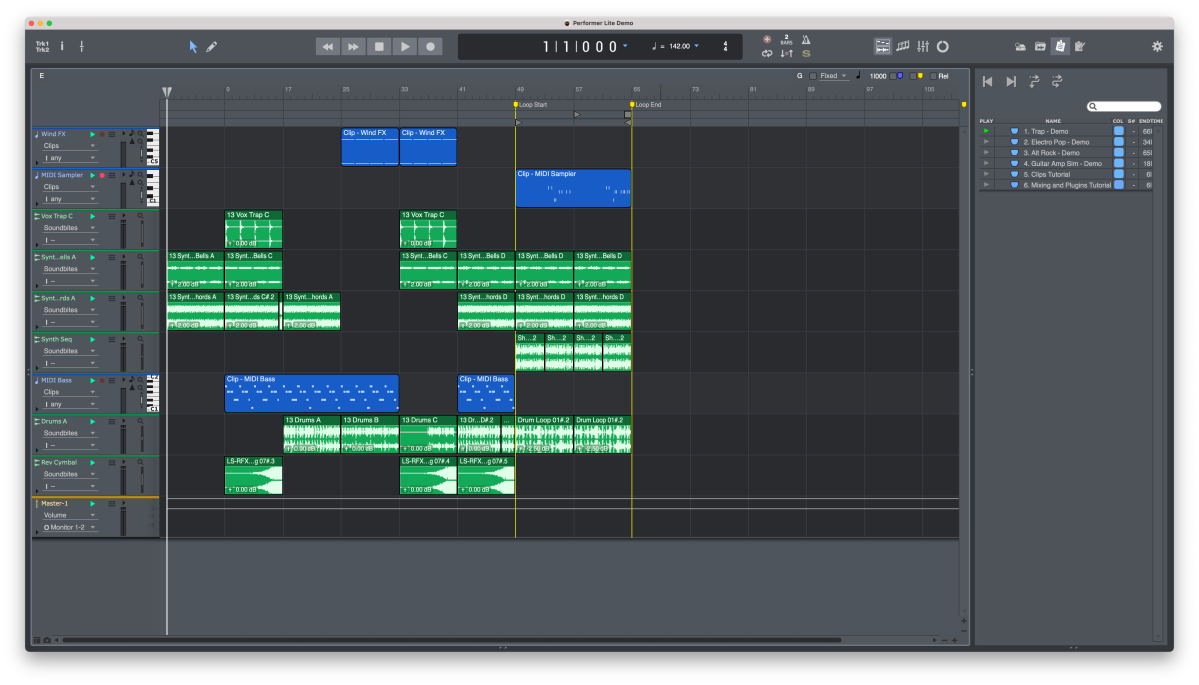Open the tempo 142.00 dropdown arrow
Image resolution: width=1199 pixels, height=685 pixels.
click(697, 46)
